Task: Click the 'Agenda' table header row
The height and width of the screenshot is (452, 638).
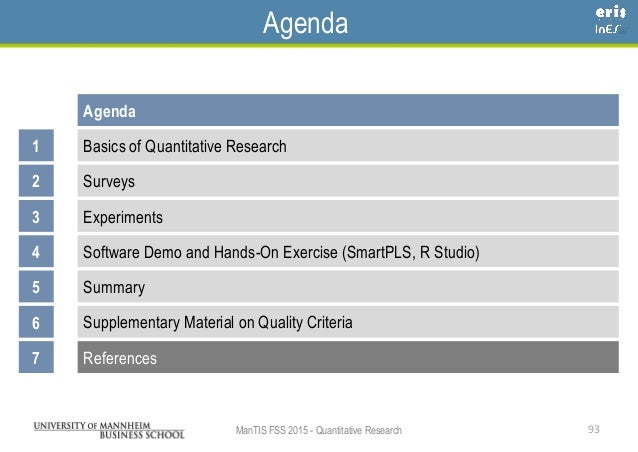Action: [x=348, y=110]
